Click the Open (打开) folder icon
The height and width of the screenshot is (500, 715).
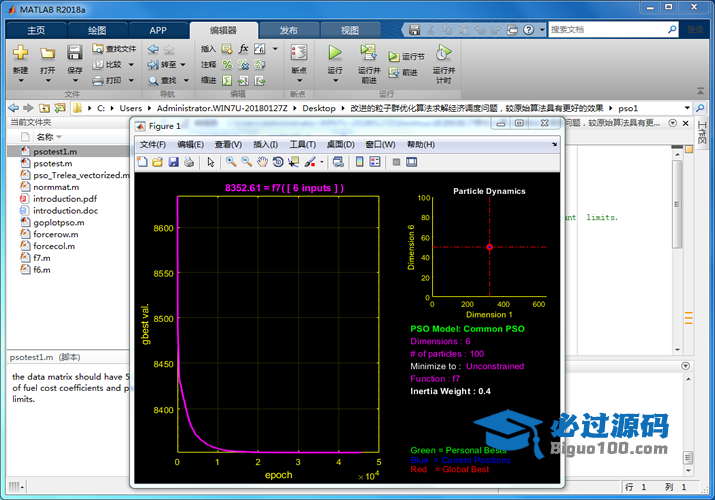[47, 53]
